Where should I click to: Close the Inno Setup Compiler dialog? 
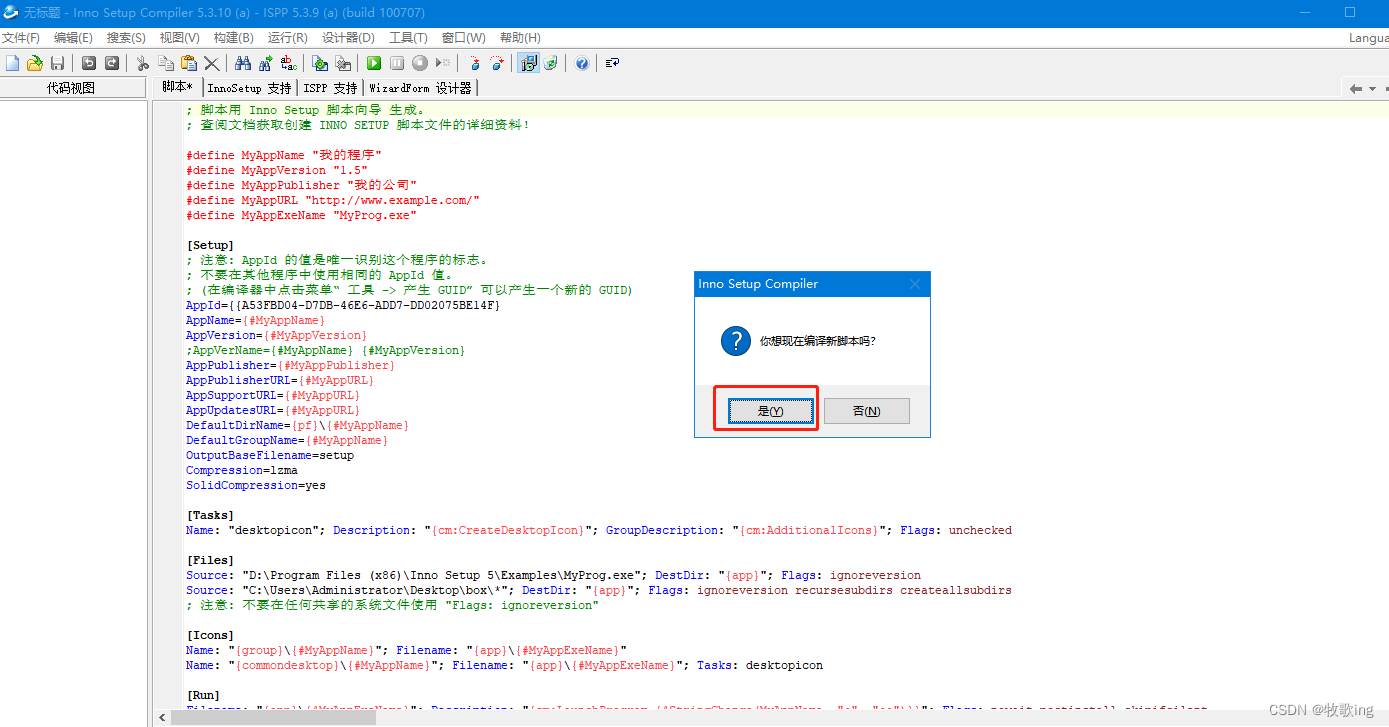click(x=914, y=284)
